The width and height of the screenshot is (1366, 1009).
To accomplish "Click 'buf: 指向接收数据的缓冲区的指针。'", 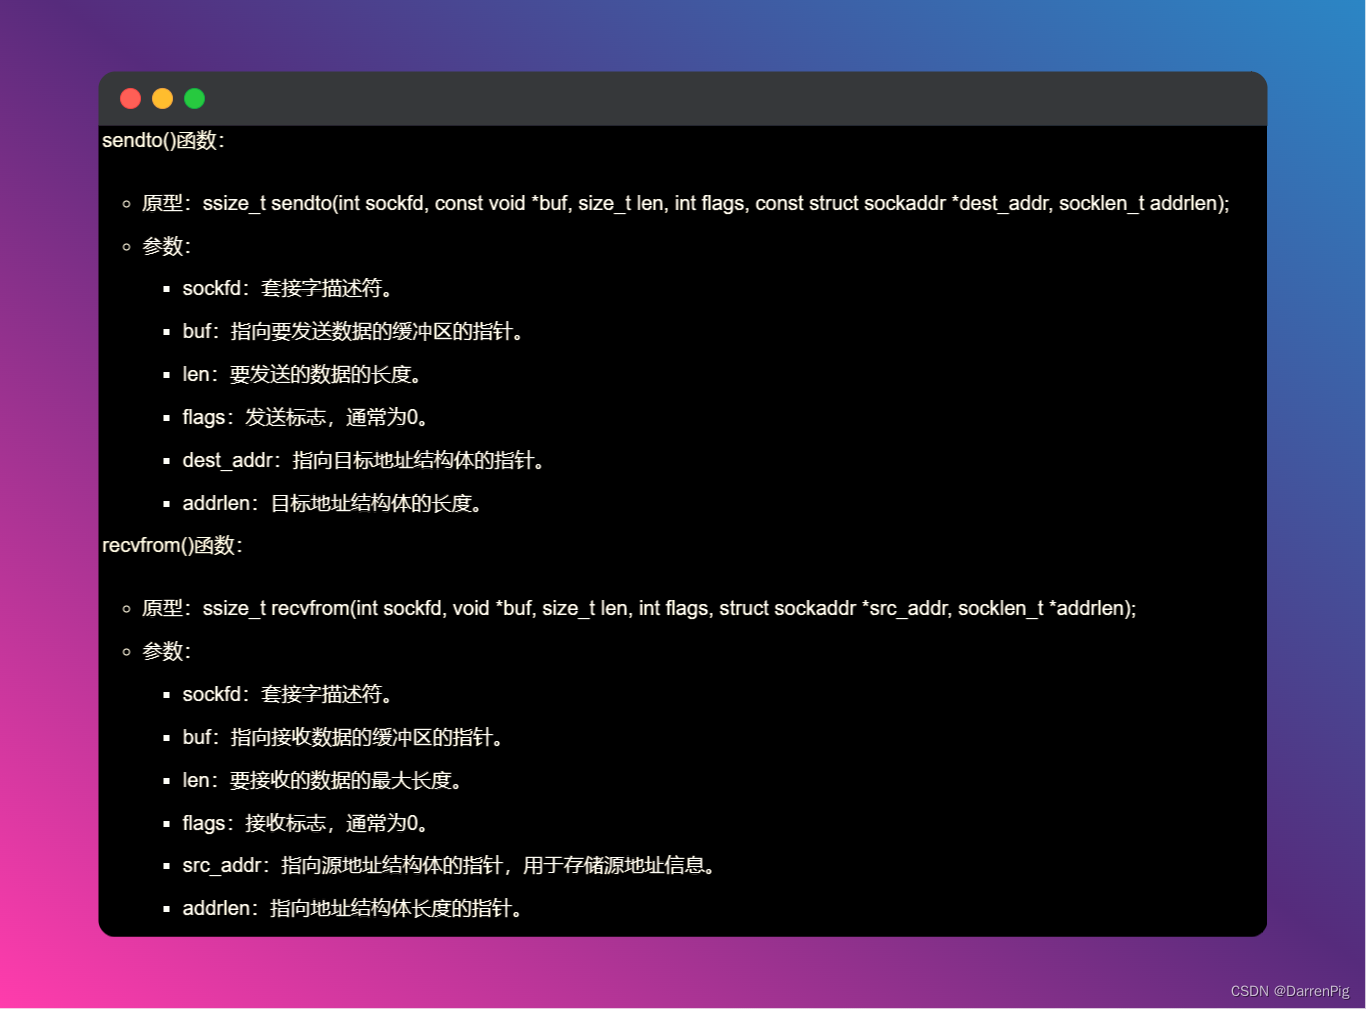I will coord(343,738).
